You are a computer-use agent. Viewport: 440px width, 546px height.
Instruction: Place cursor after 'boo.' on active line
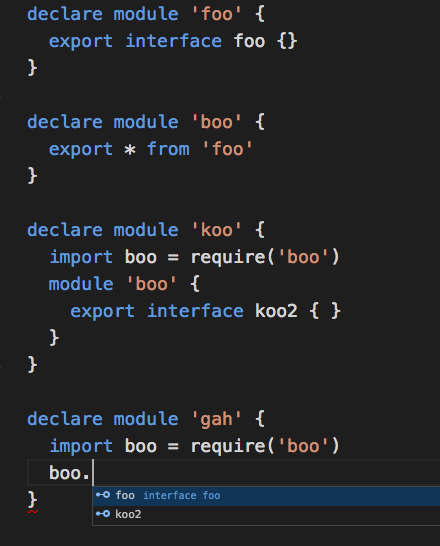coord(93,473)
